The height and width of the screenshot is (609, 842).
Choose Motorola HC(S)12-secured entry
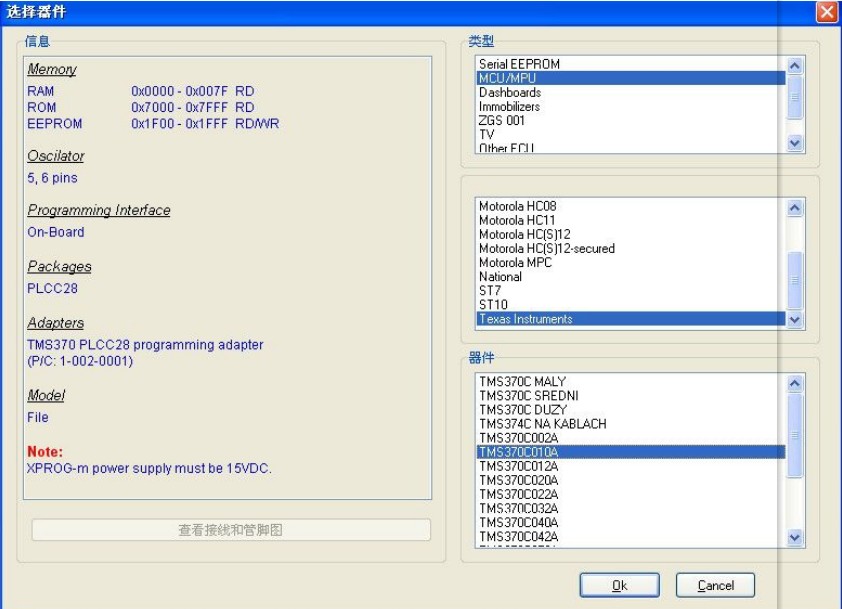pyautogui.click(x=630, y=248)
